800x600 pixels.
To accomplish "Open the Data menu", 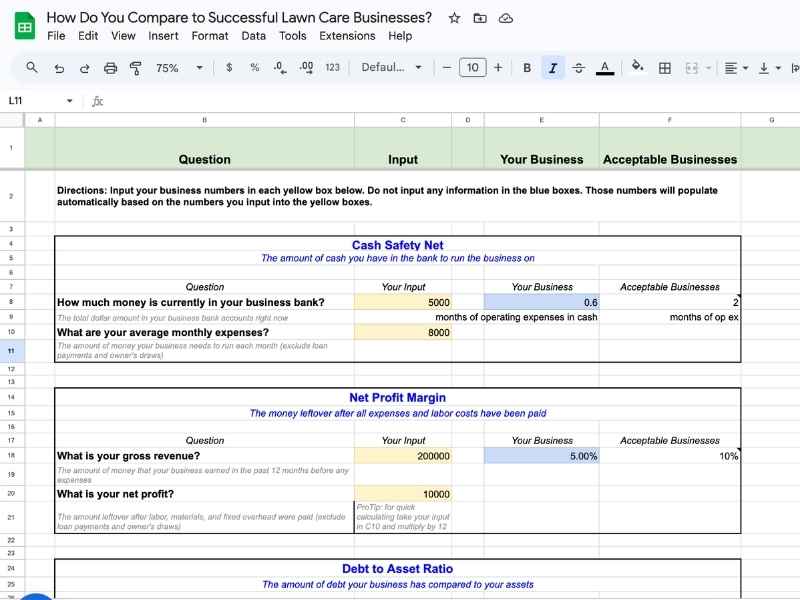I will coord(254,36).
